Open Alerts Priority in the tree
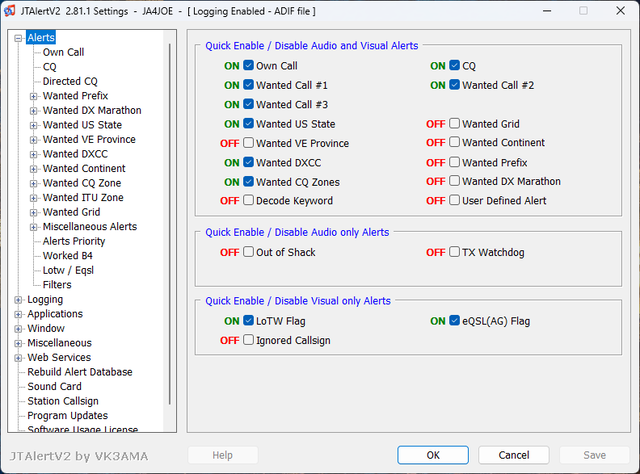The height and width of the screenshot is (474, 640). pos(74,241)
